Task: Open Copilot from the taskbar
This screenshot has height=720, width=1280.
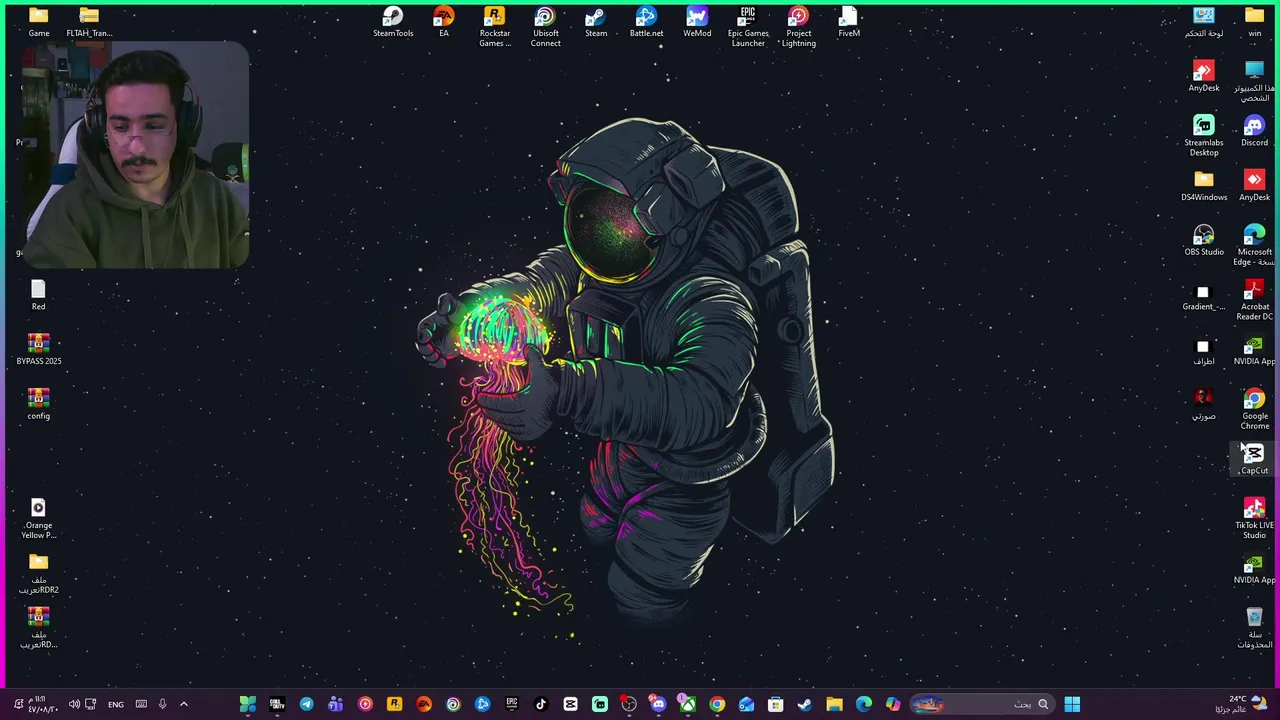Action: pyautogui.click(x=892, y=704)
